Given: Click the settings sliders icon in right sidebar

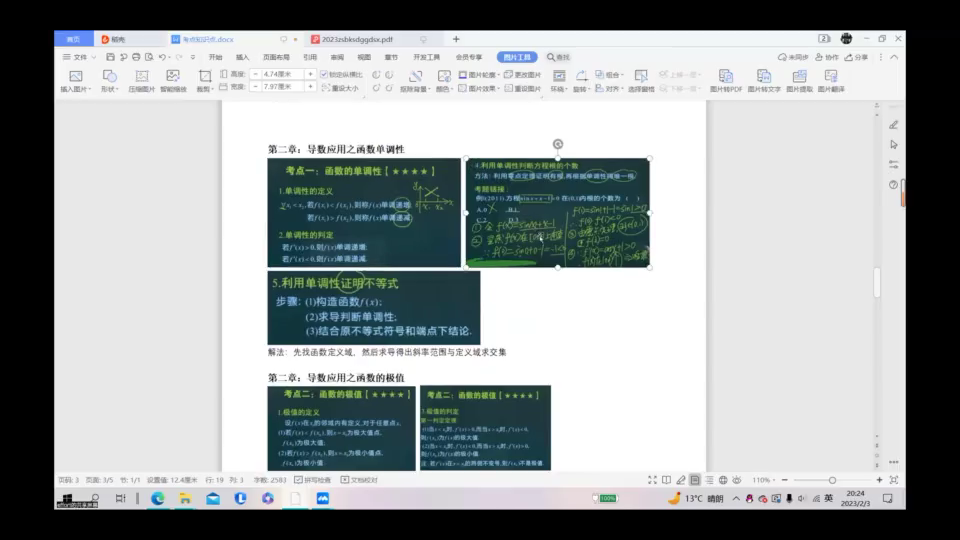Looking at the screenshot, I should [x=894, y=165].
